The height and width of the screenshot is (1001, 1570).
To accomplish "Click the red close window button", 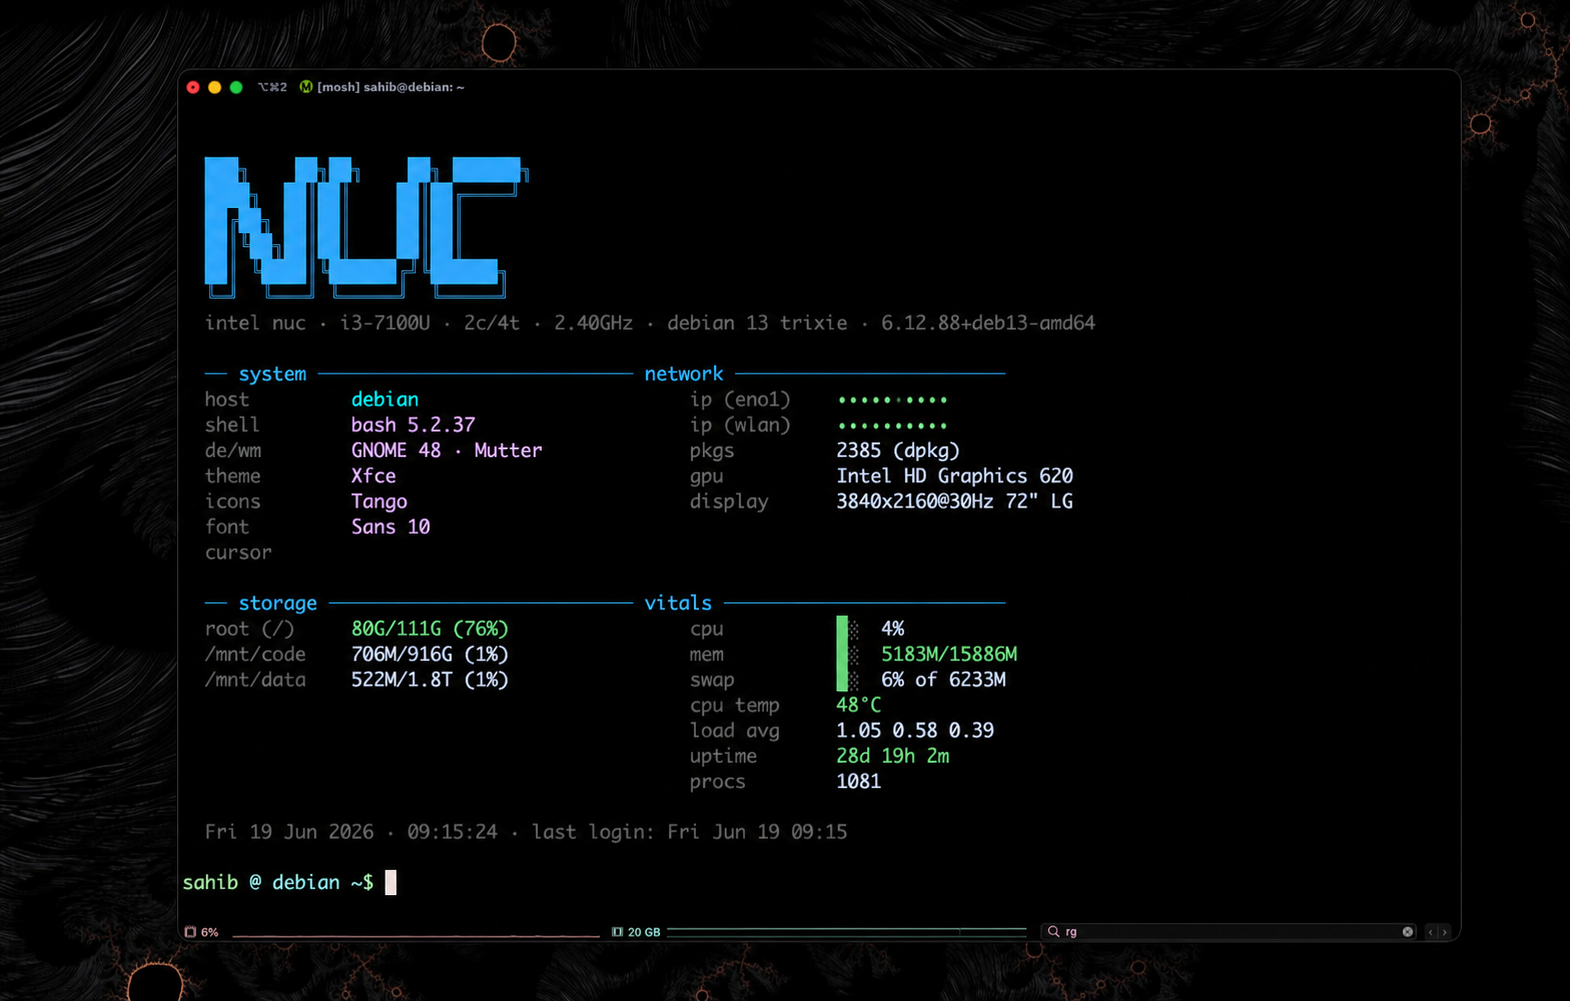I will (x=193, y=87).
